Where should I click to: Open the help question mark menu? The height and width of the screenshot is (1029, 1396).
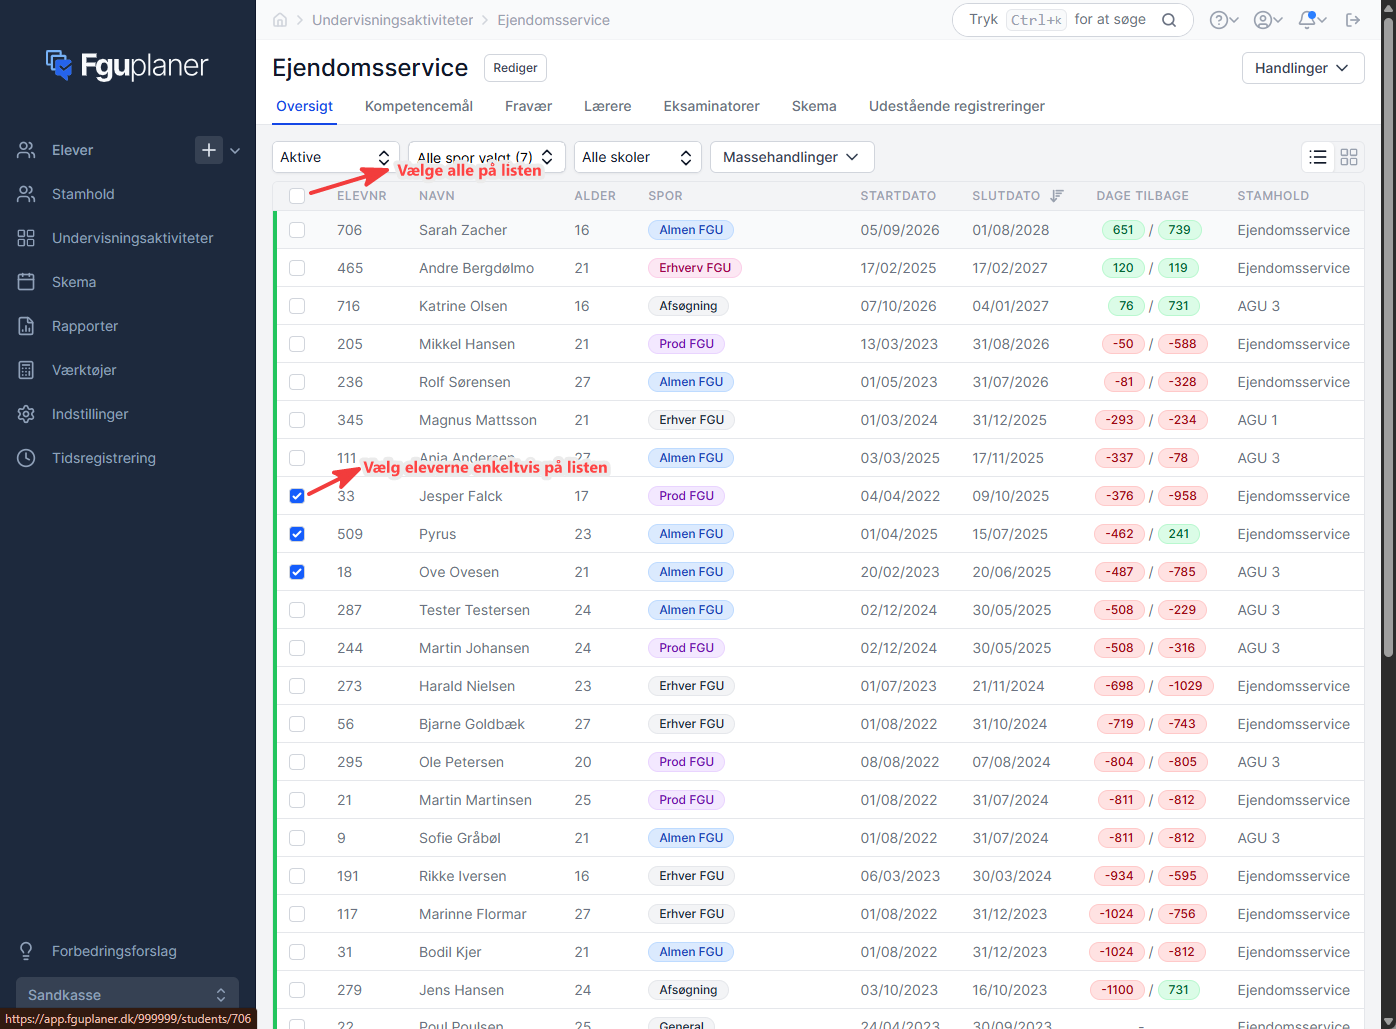(1224, 20)
